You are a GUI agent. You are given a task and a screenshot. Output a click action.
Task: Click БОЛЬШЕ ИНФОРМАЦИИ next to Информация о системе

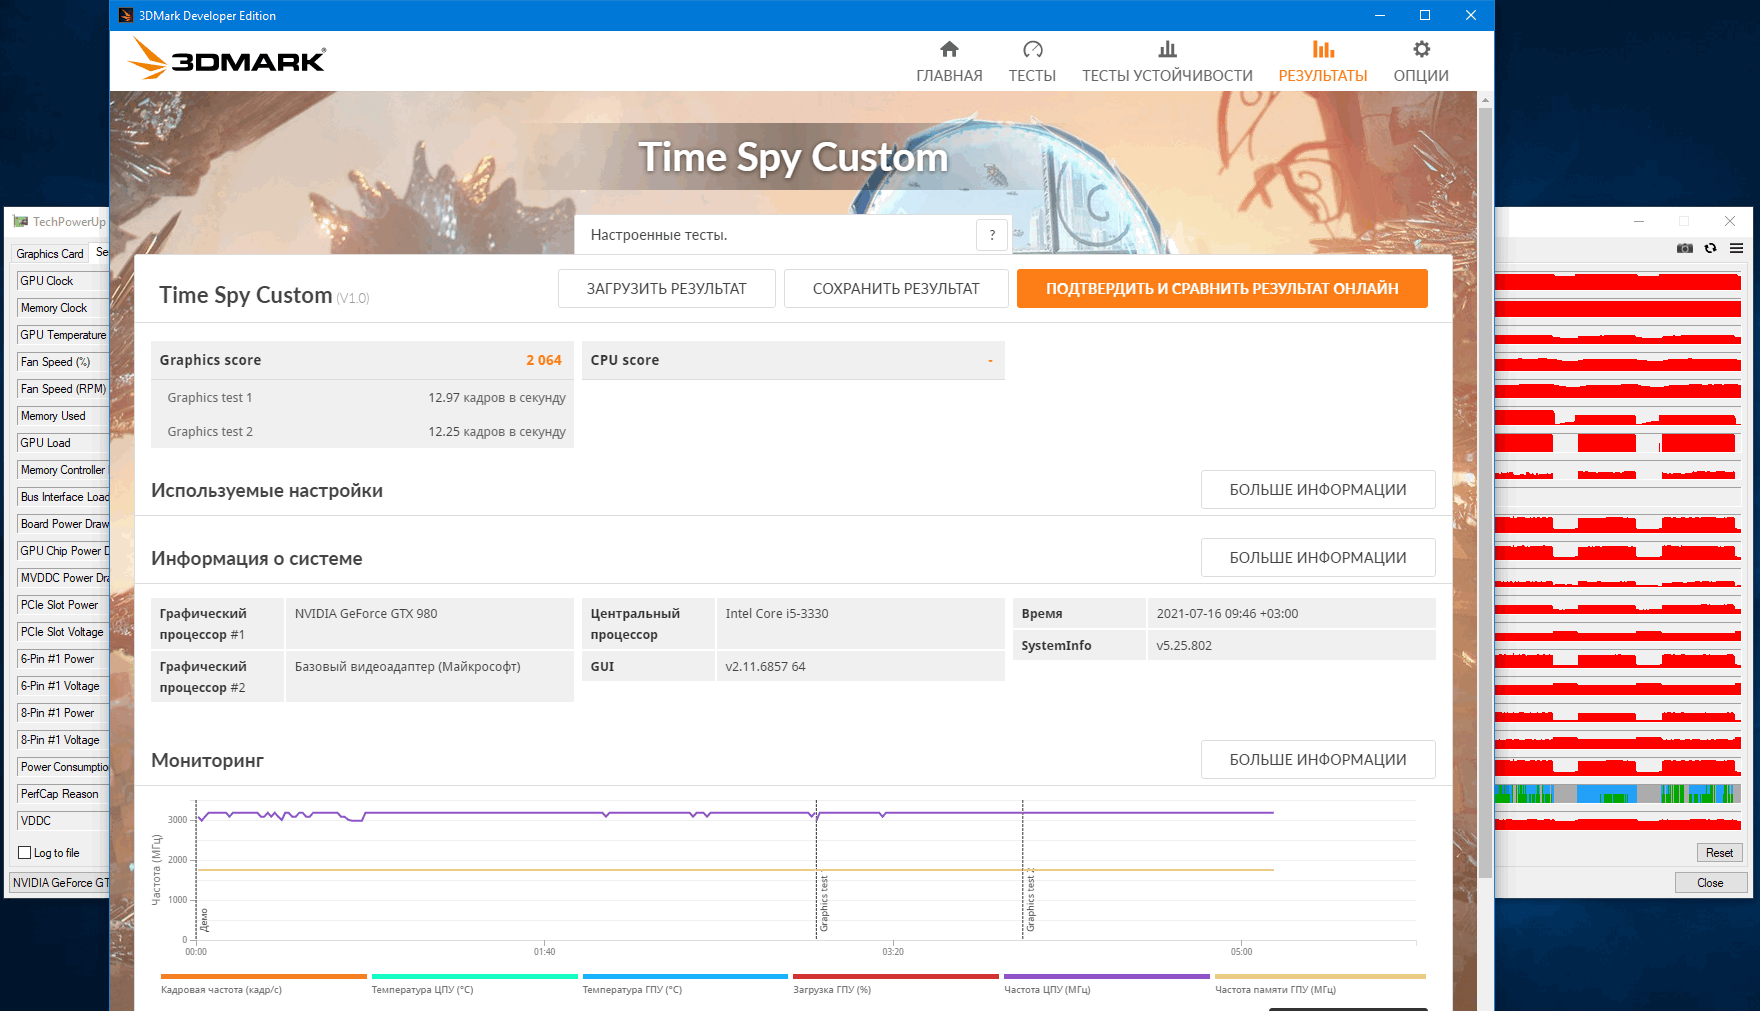click(x=1318, y=558)
